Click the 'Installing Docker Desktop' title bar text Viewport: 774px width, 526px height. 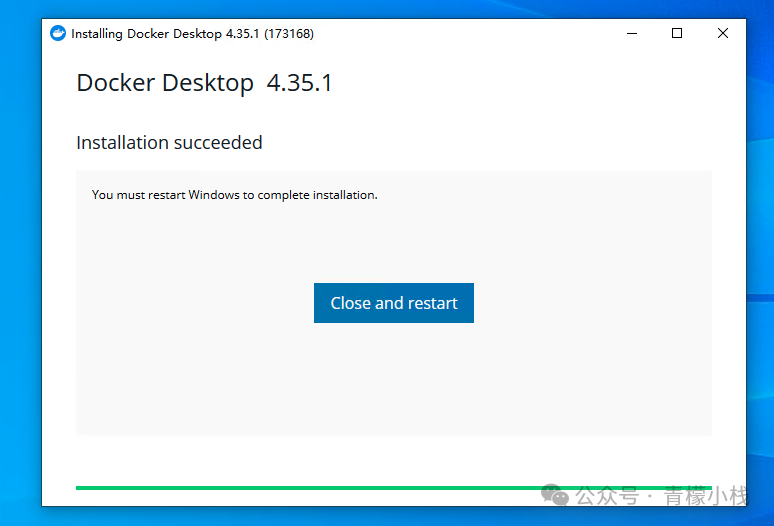point(146,34)
